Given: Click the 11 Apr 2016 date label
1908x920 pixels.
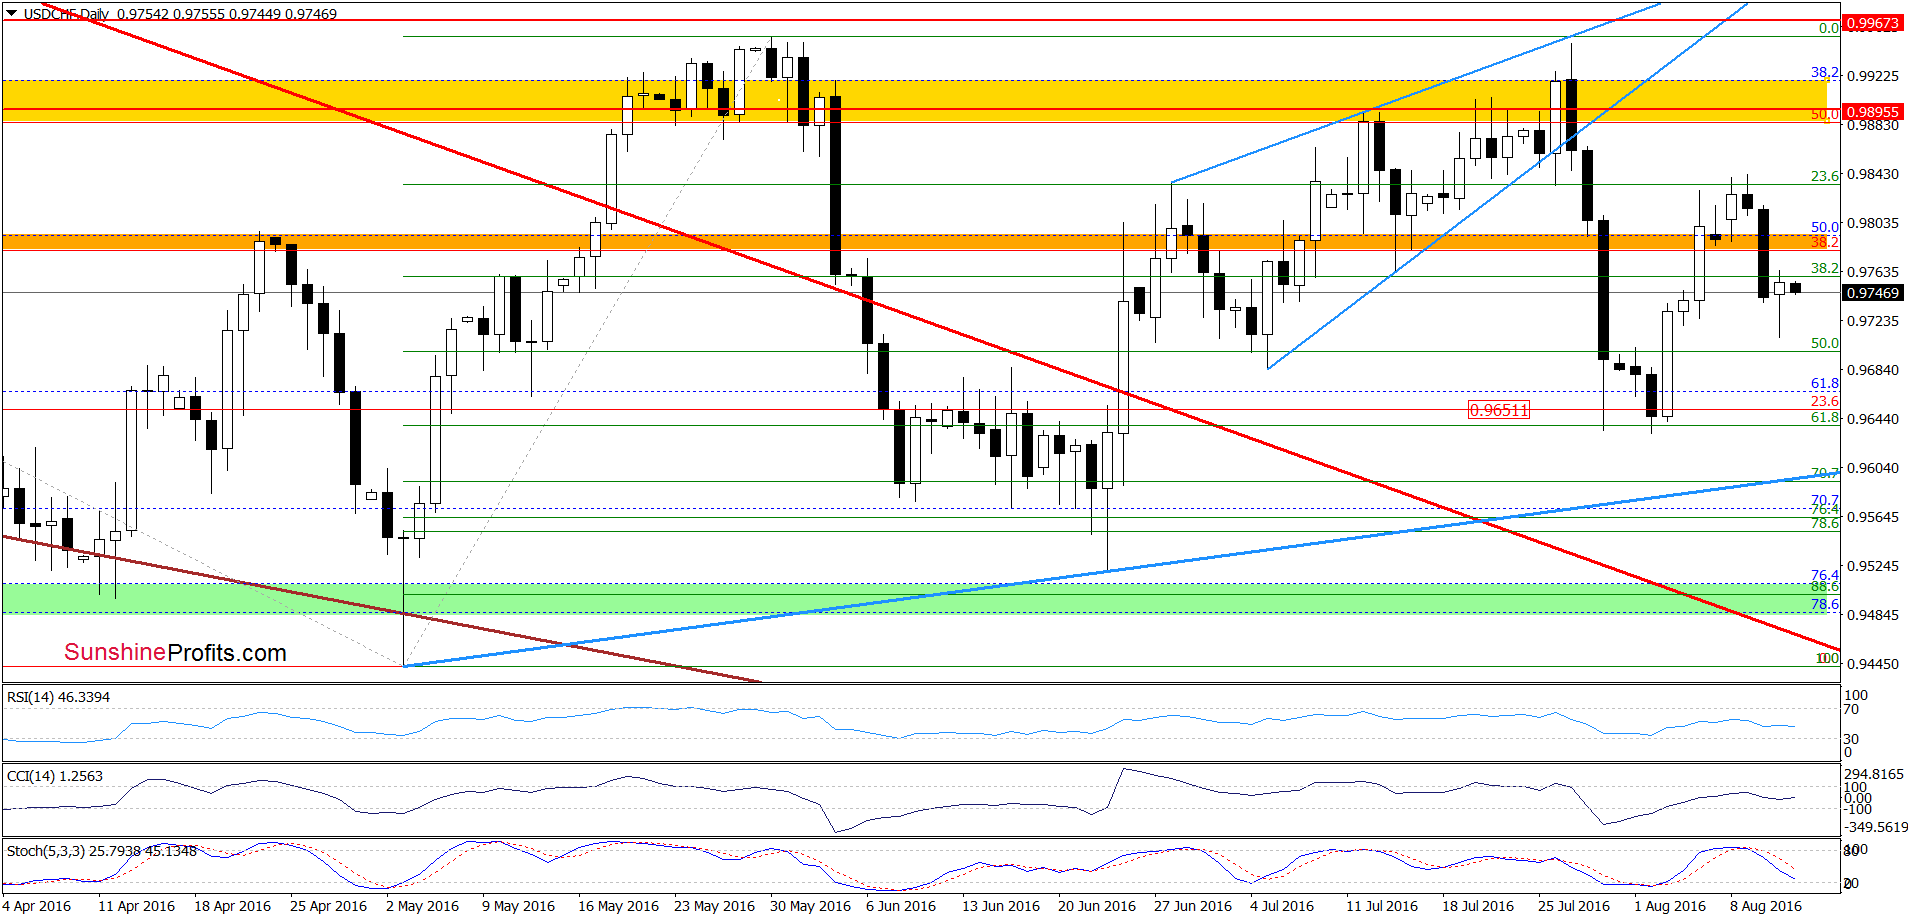Looking at the screenshot, I should point(136,906).
